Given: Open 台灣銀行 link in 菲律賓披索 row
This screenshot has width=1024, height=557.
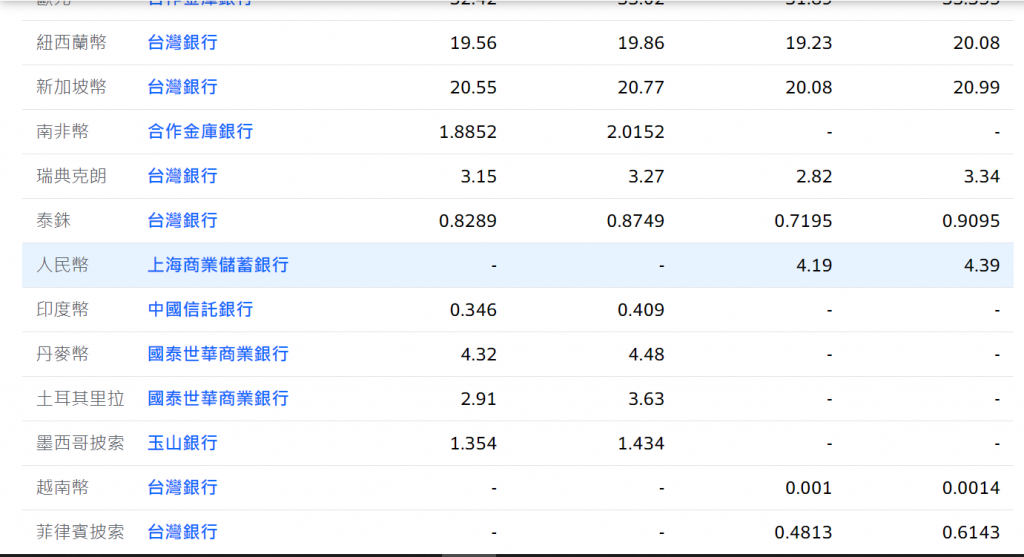Looking at the screenshot, I should click(x=182, y=531).
